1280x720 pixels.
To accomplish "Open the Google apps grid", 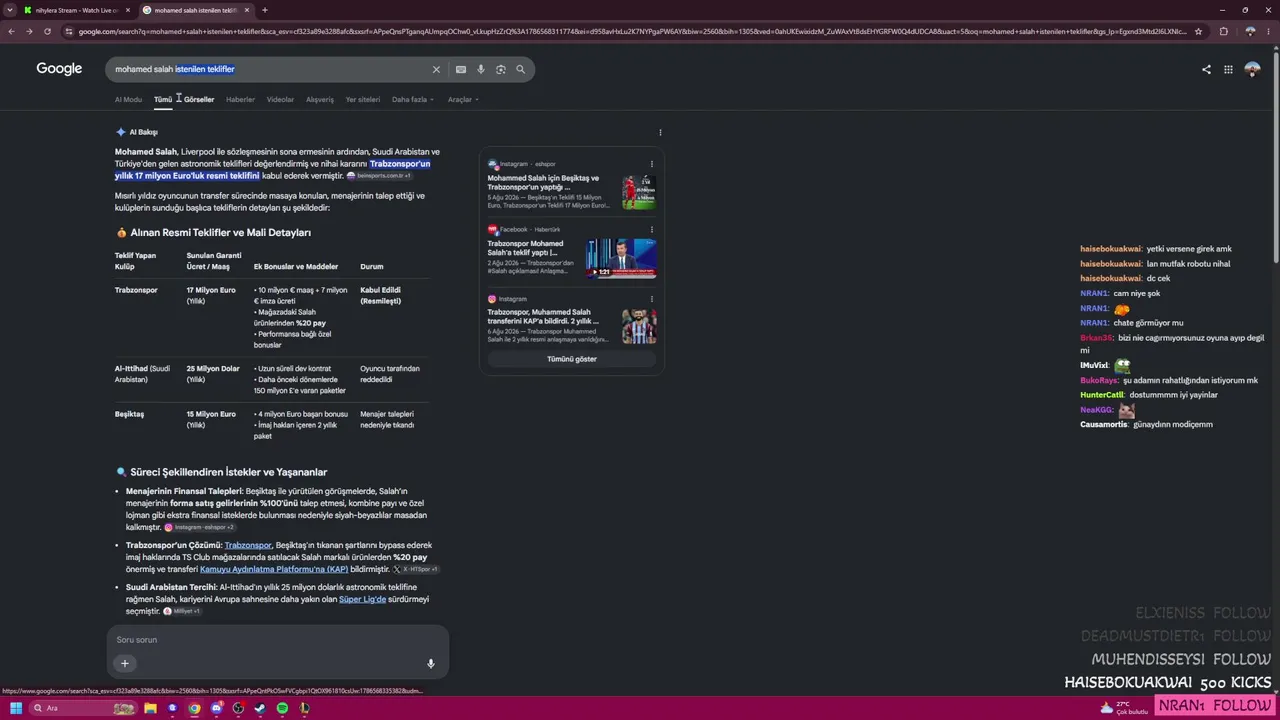I will pyautogui.click(x=1228, y=69).
